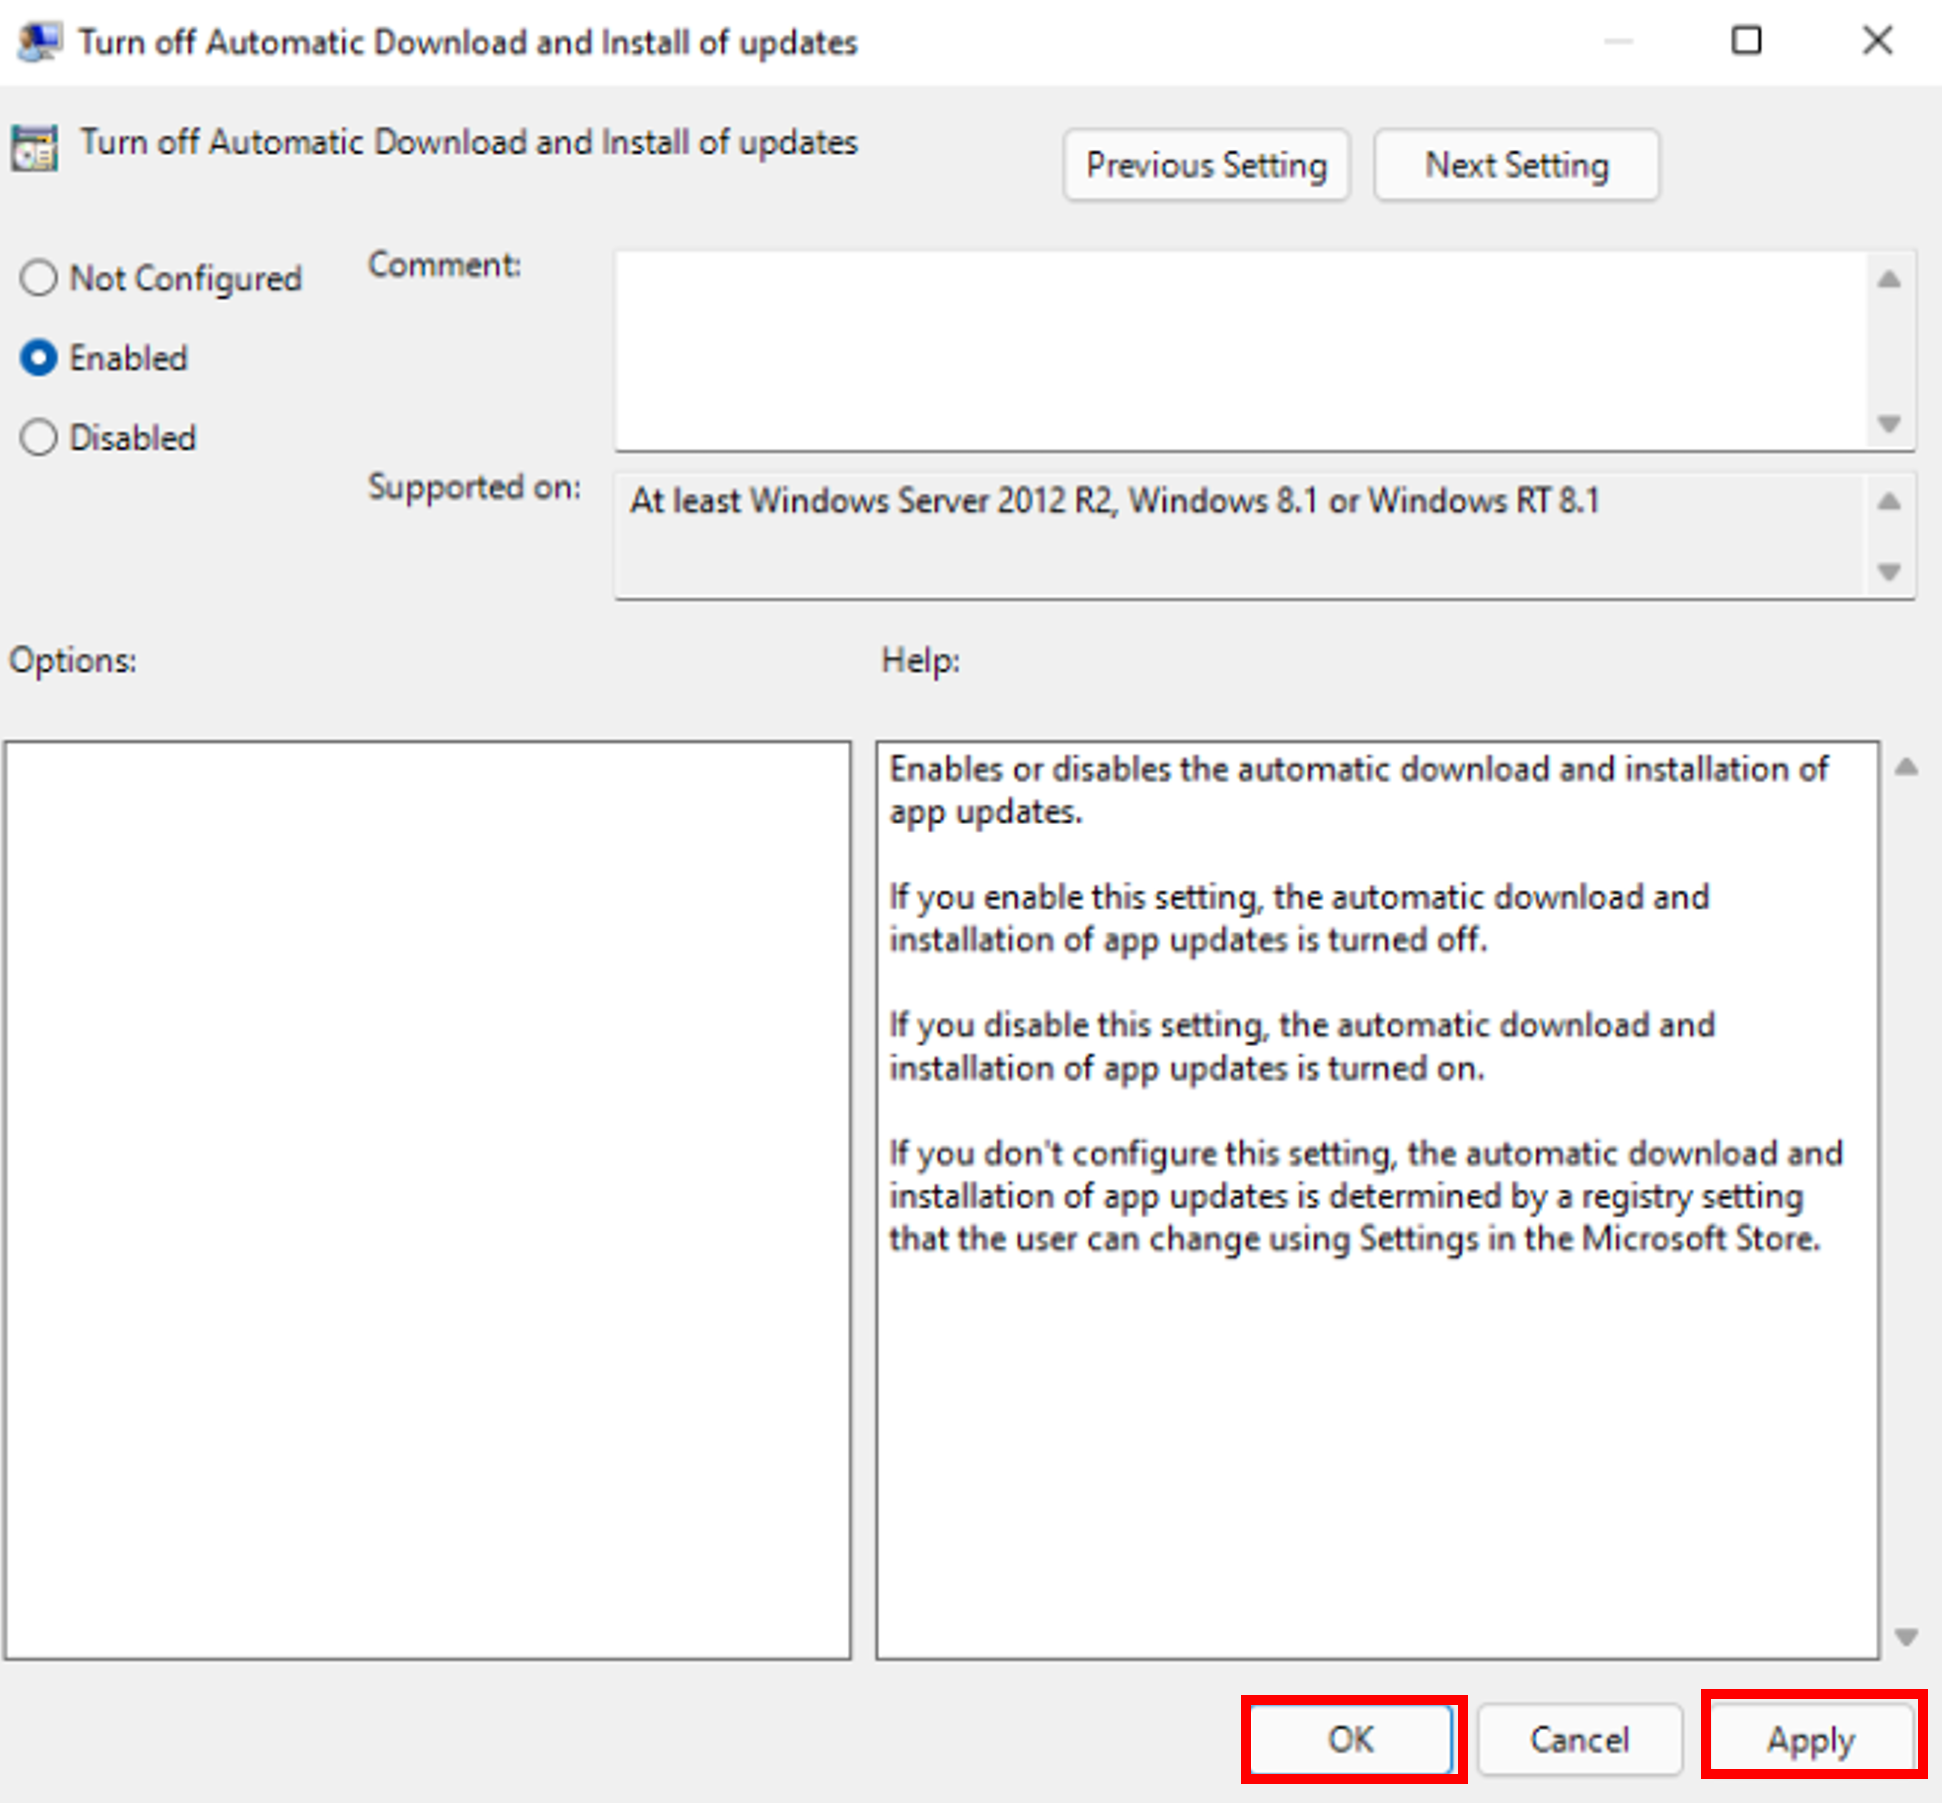Go to Next Setting
The image size is (1942, 1803).
click(1516, 165)
